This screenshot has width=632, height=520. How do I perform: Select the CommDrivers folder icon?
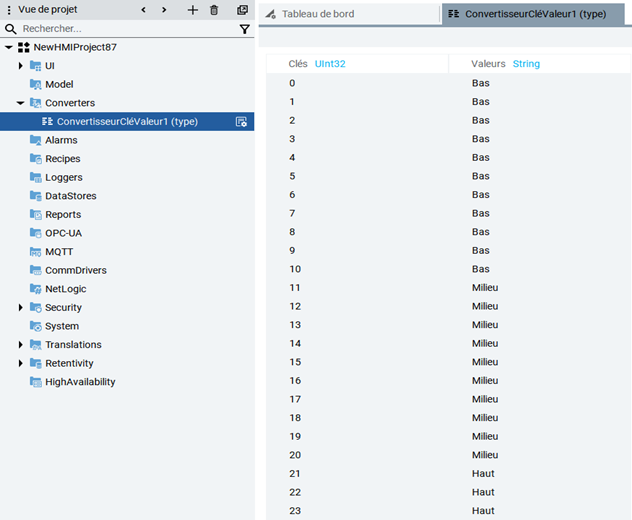(35, 270)
